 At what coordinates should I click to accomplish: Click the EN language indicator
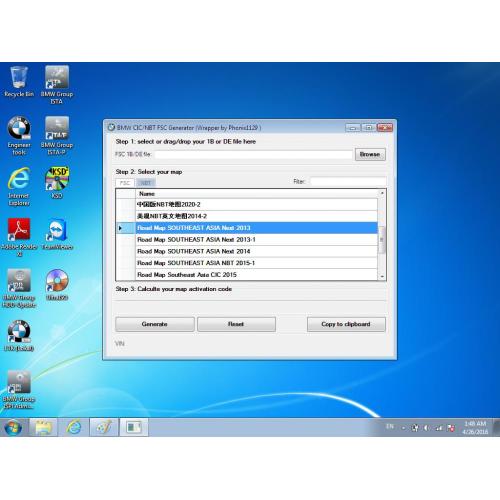pos(390,426)
